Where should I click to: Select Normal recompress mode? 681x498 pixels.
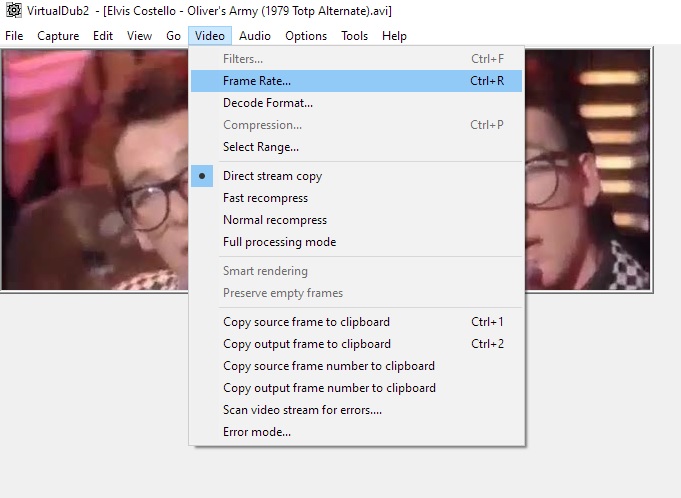357,220
